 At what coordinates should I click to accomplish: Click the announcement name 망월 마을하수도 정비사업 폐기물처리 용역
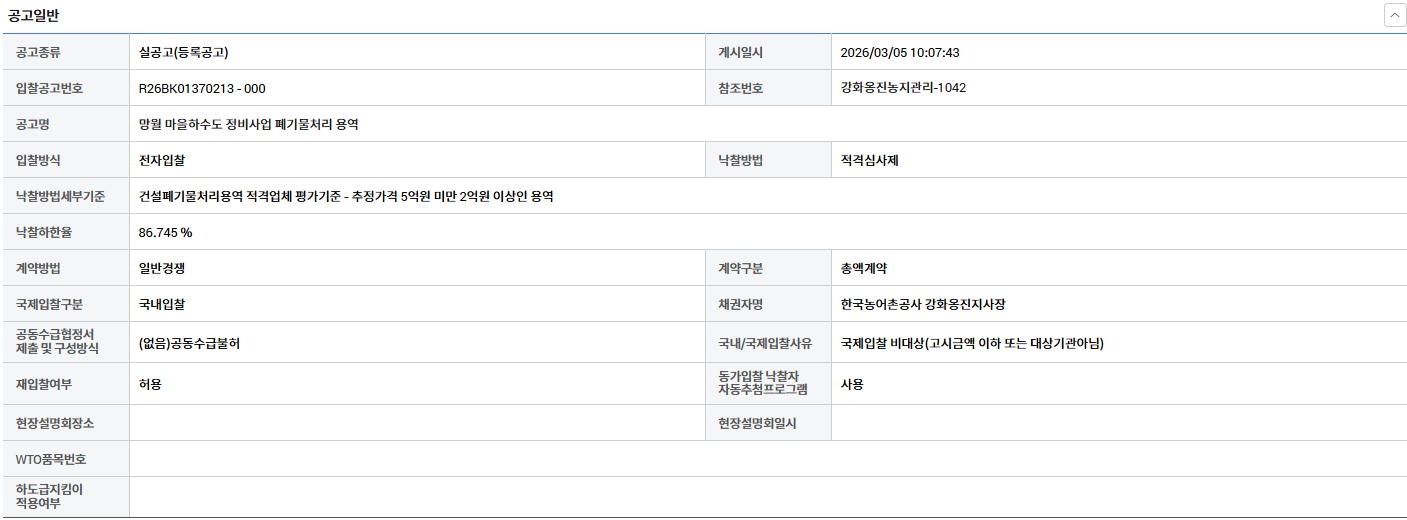click(x=248, y=124)
